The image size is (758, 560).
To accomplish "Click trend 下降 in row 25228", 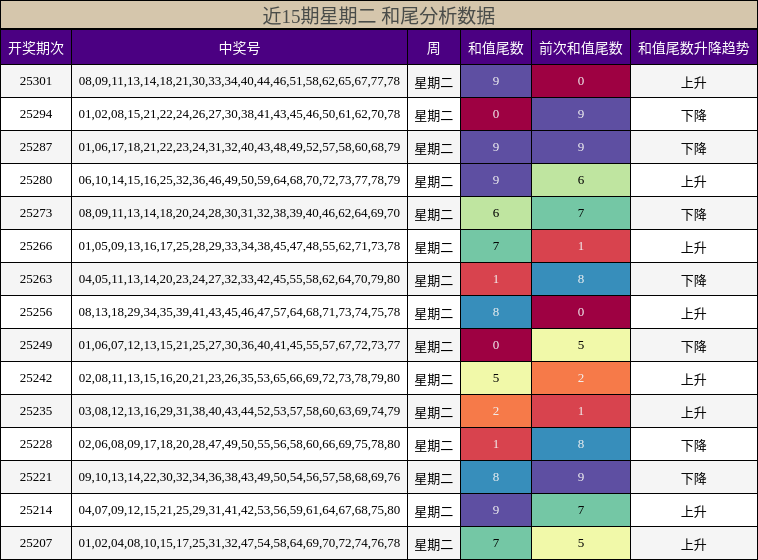I will 694,445.
